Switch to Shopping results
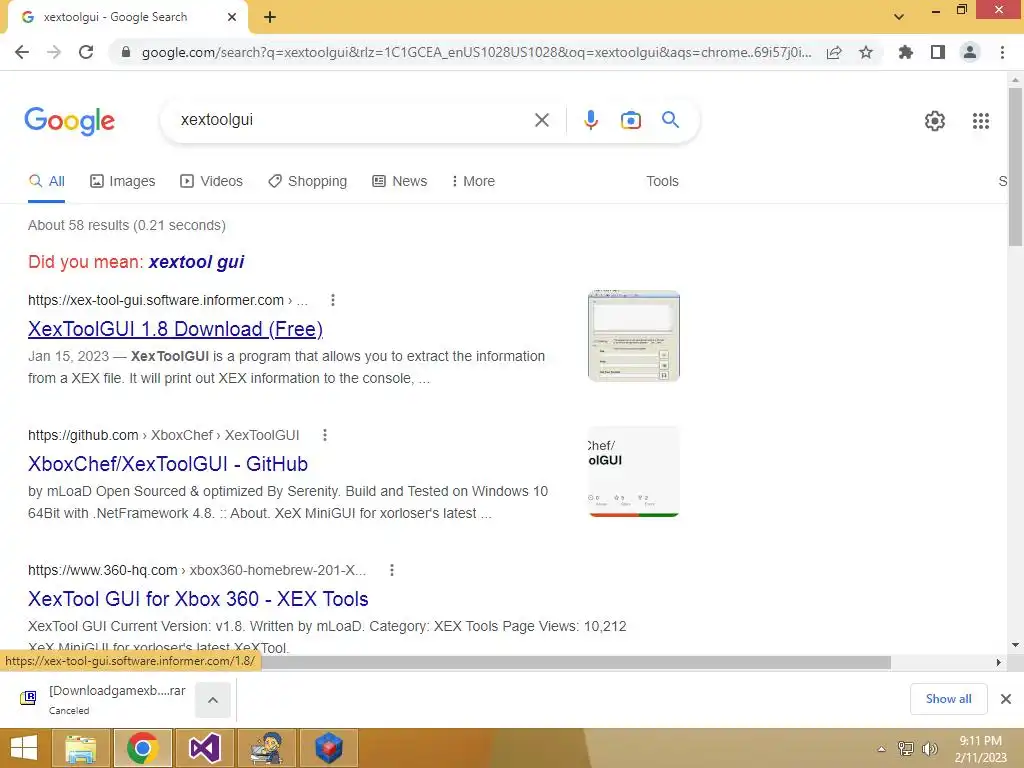Screen dimensions: 1024x768 (308, 181)
